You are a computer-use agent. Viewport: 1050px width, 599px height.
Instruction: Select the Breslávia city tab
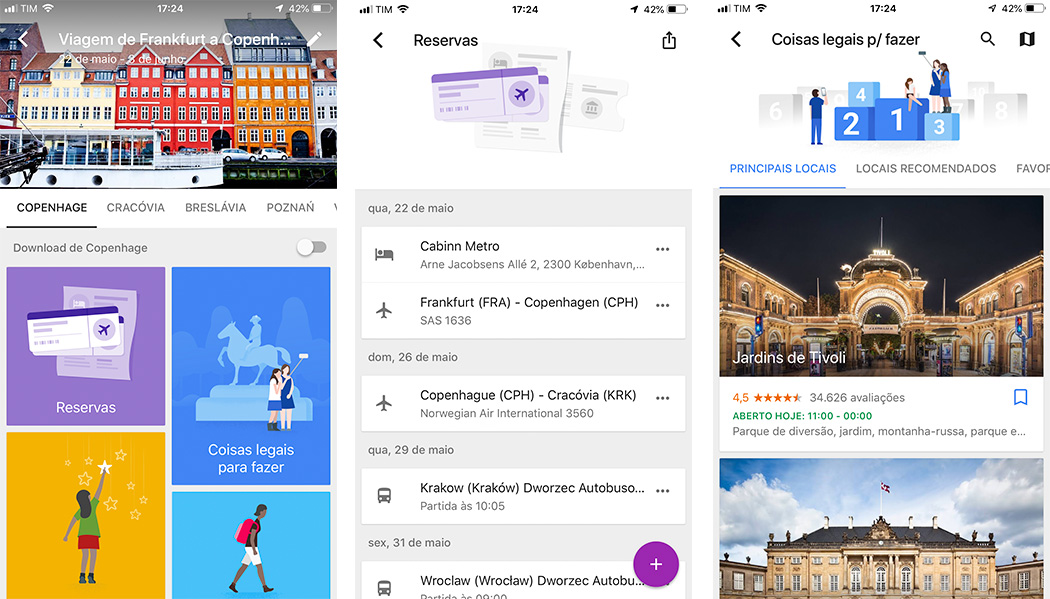pyautogui.click(x=215, y=208)
